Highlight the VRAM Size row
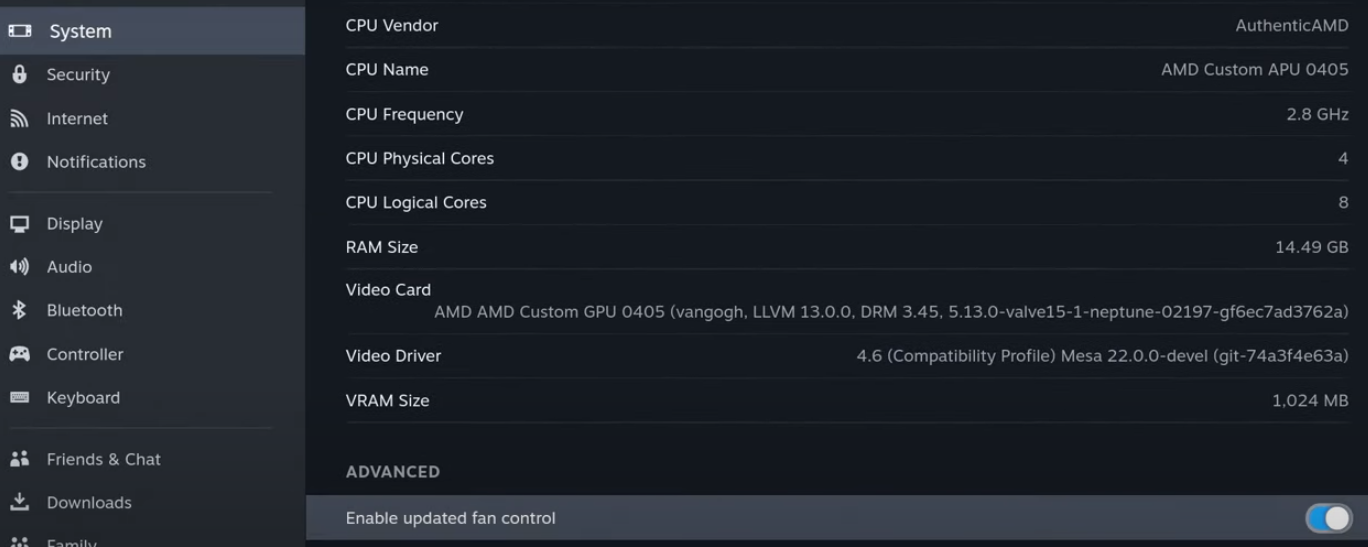The height and width of the screenshot is (547, 1368). [x=846, y=401]
